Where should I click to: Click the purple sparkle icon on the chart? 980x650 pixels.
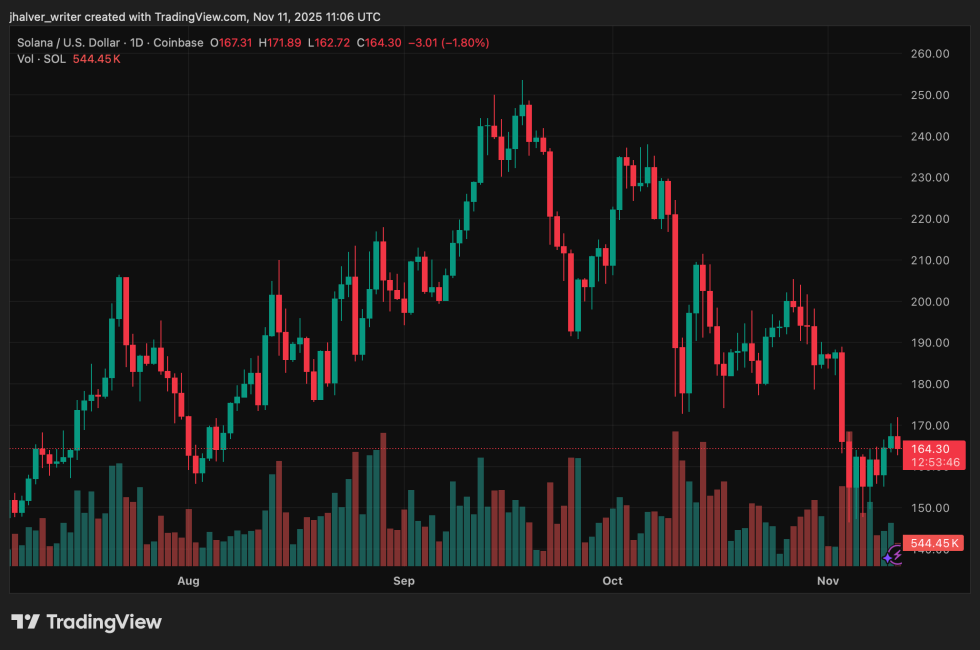[888, 558]
